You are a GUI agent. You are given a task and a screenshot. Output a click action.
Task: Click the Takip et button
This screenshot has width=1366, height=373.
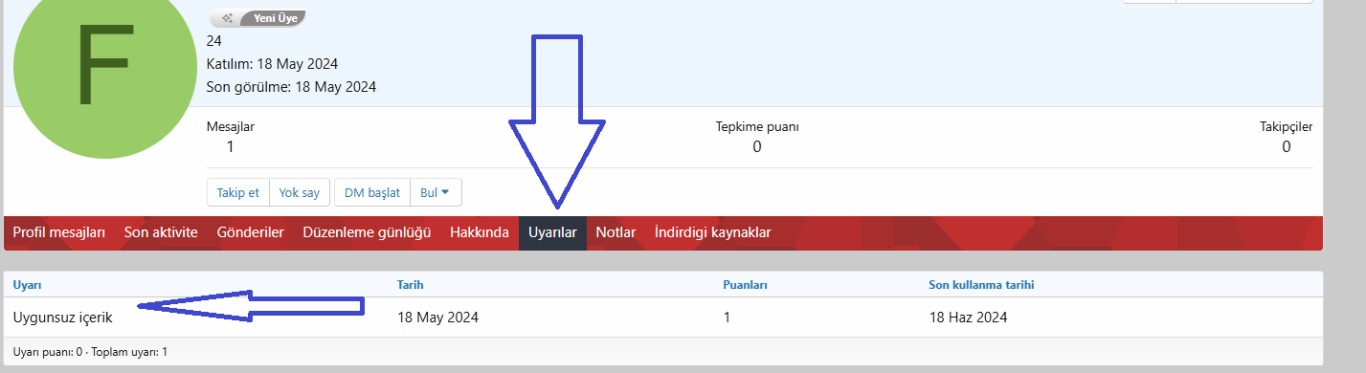[238, 193]
